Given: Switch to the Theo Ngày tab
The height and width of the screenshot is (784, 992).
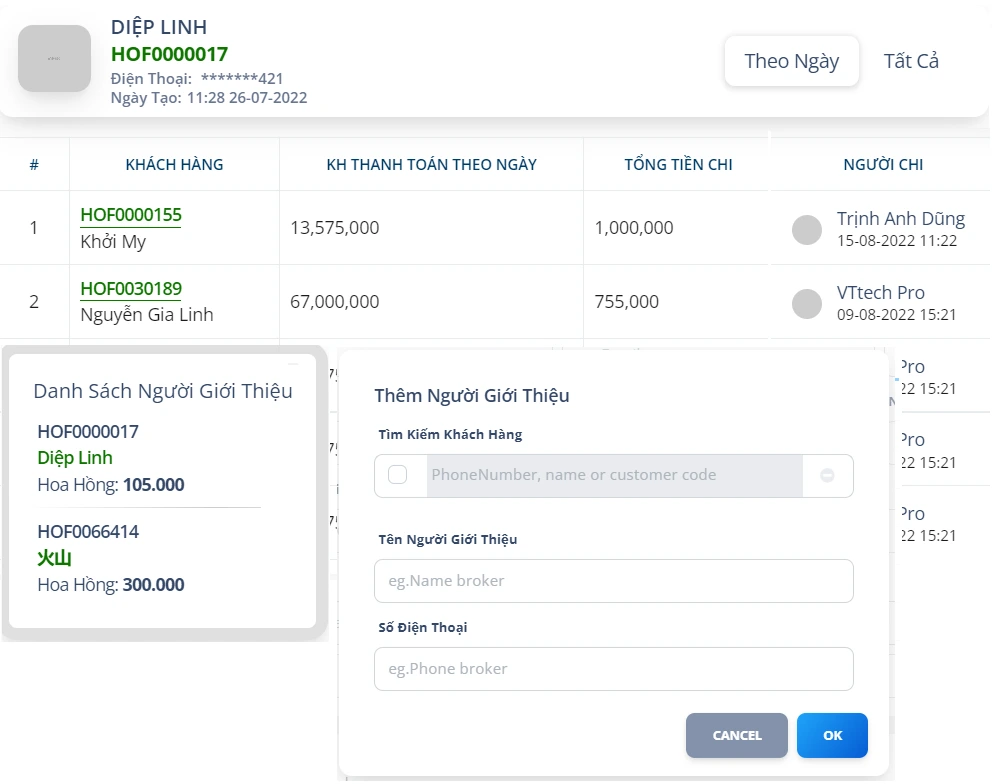Looking at the screenshot, I should [791, 61].
